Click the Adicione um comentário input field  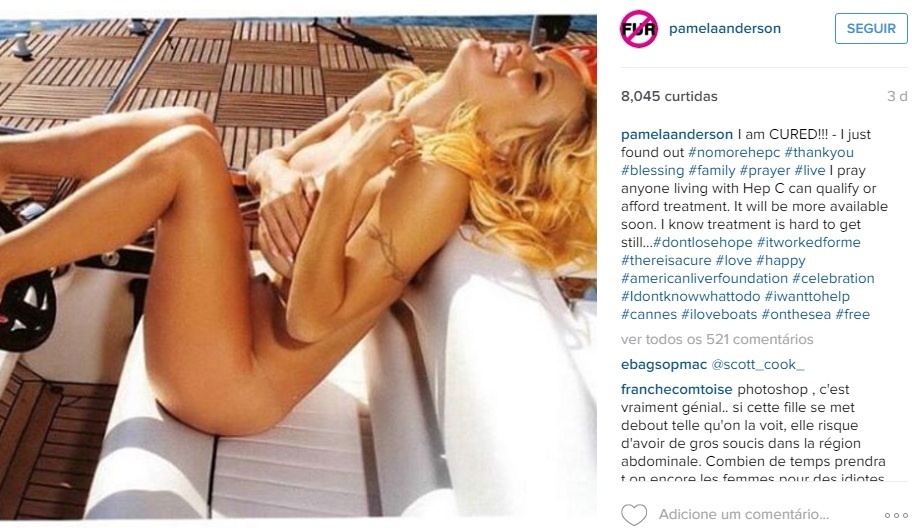click(x=744, y=515)
